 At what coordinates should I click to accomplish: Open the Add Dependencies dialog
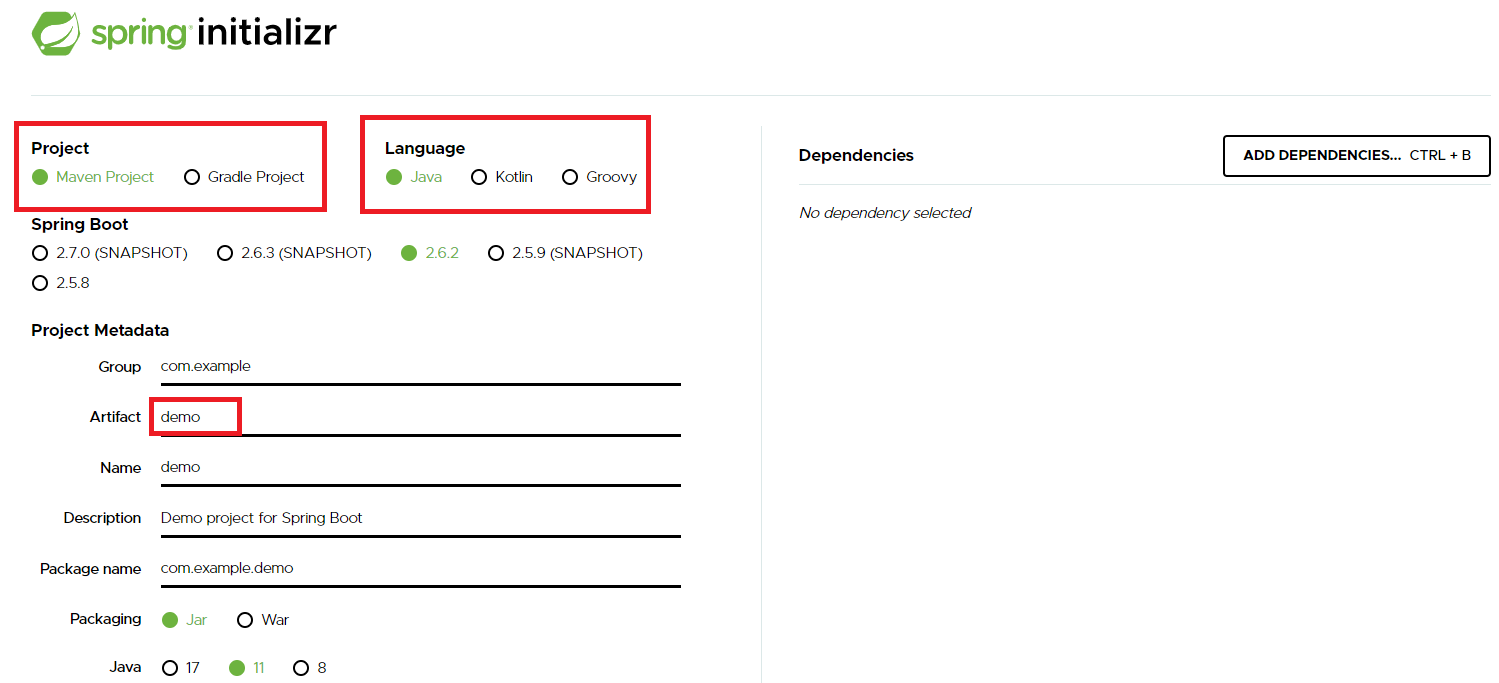tap(1357, 156)
